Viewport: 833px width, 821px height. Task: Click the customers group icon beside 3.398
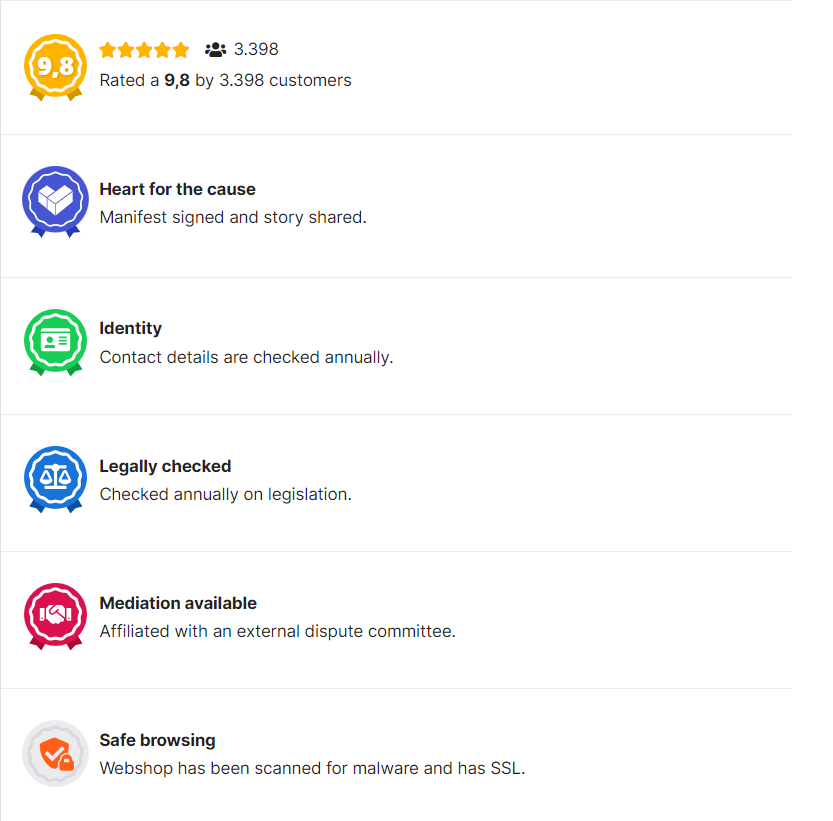(x=215, y=50)
